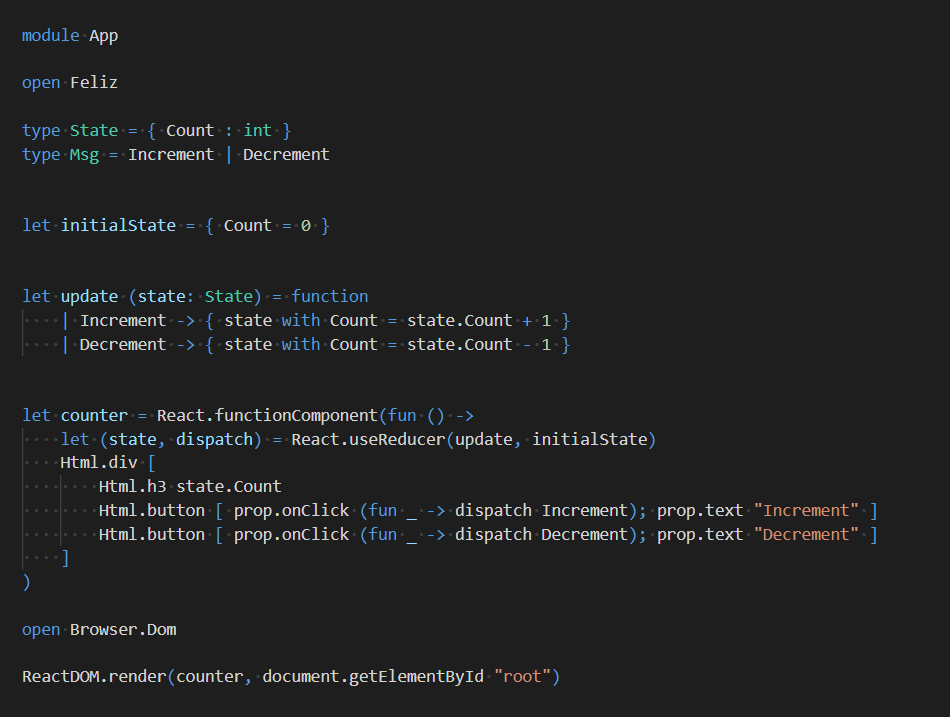Click 'Decrement' in the Msg type definition

click(286, 155)
